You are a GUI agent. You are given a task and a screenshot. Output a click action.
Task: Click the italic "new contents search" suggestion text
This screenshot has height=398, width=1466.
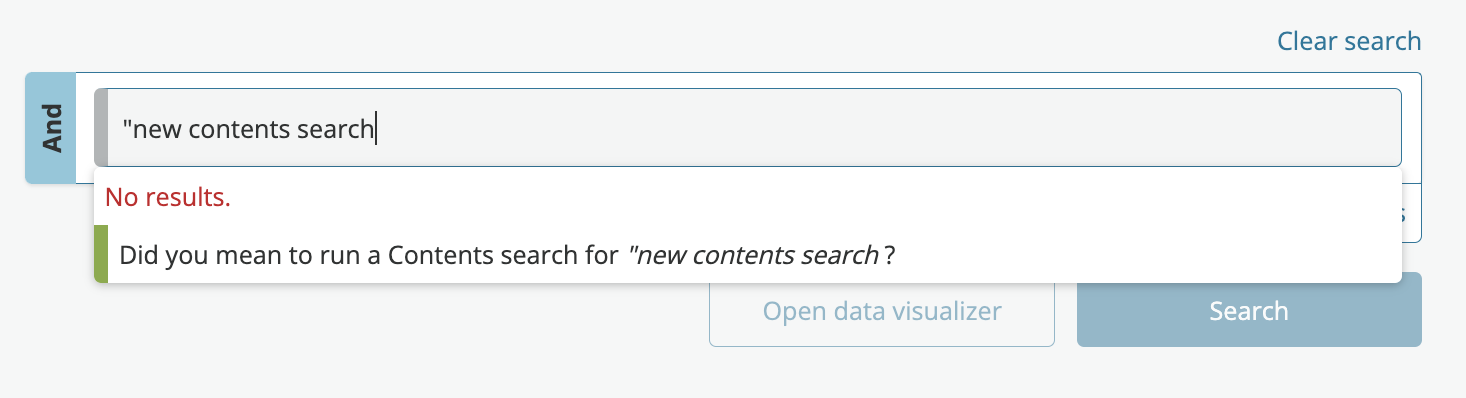click(753, 255)
